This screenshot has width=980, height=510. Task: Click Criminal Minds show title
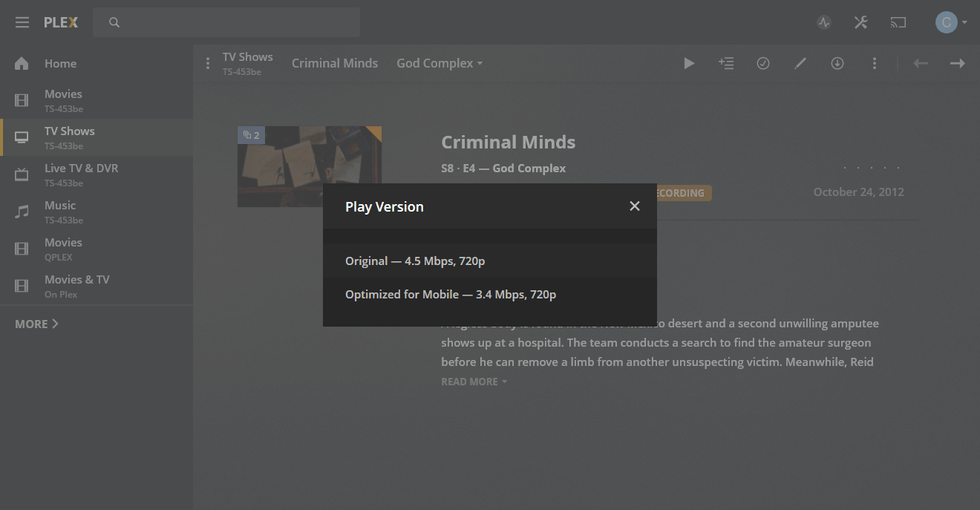(508, 142)
